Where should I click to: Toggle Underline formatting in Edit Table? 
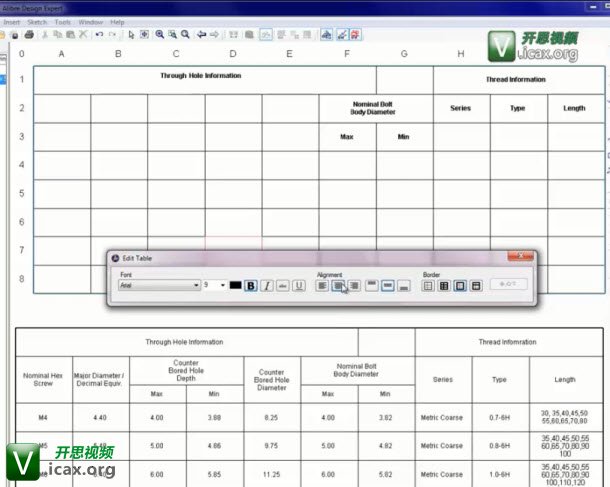point(299,286)
